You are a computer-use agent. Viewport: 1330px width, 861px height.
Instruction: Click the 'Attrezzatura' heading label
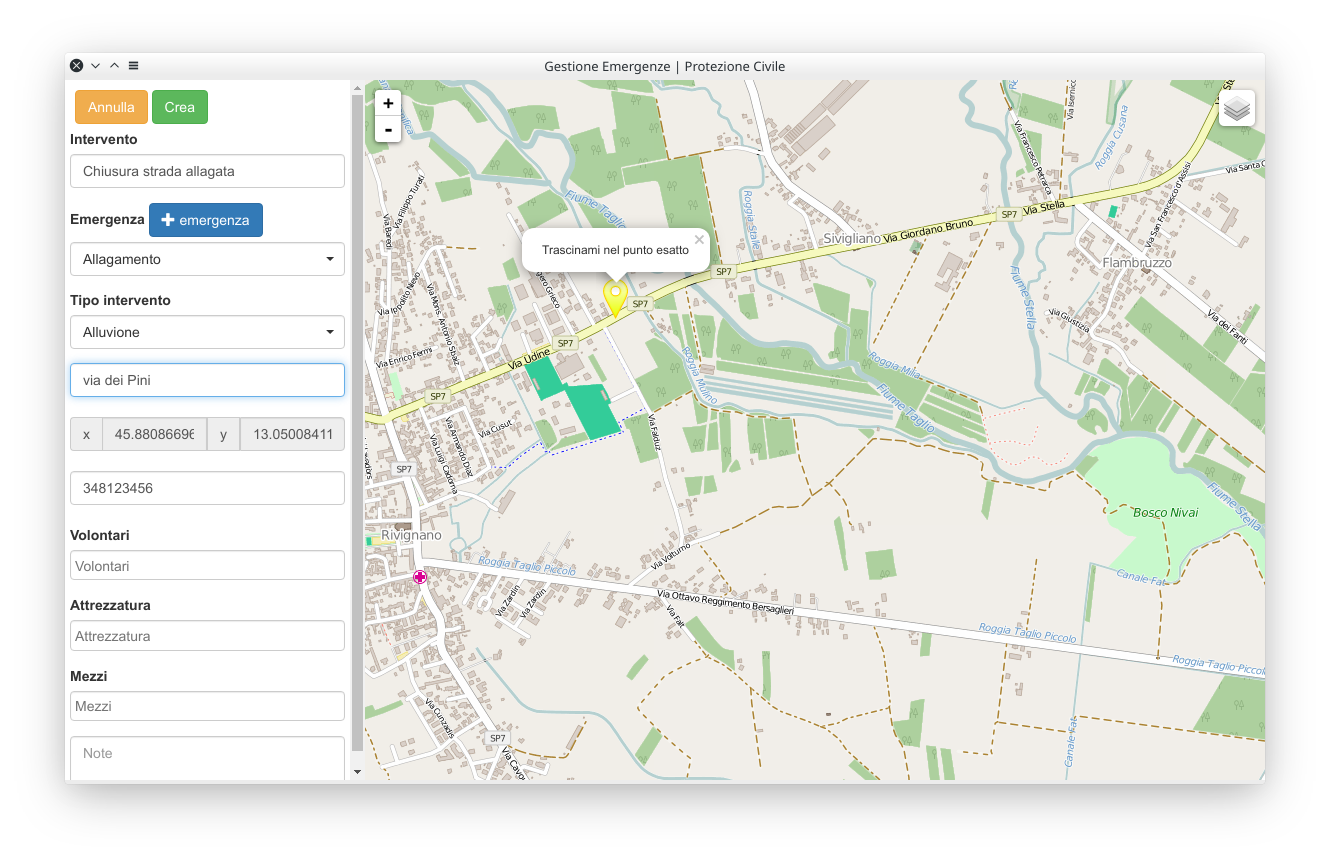[110, 605]
